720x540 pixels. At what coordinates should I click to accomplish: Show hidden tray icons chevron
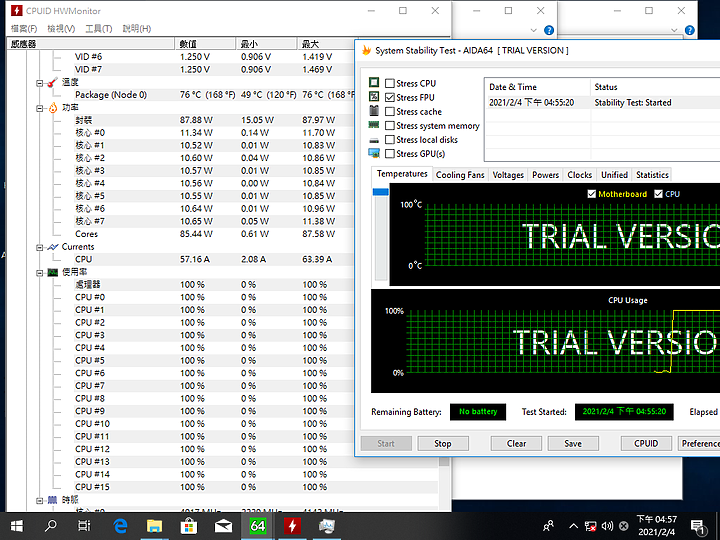[x=574, y=526]
